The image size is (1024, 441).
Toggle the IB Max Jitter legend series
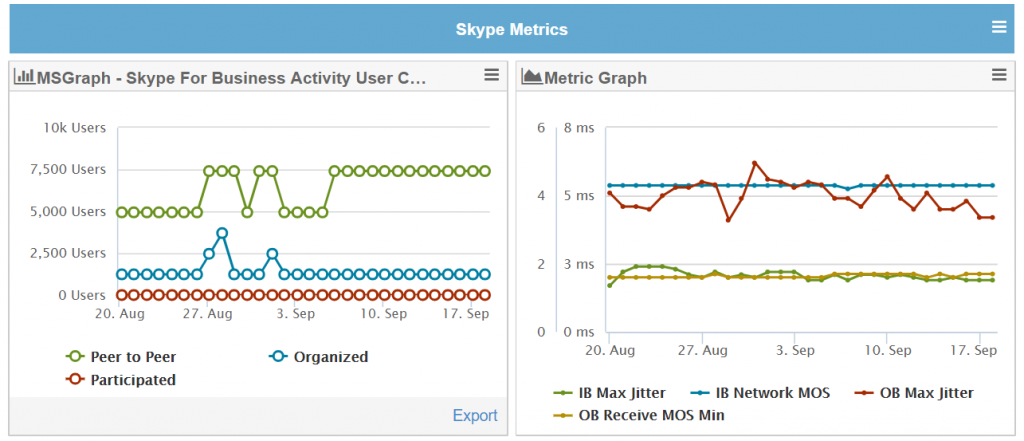pyautogui.click(x=610, y=393)
